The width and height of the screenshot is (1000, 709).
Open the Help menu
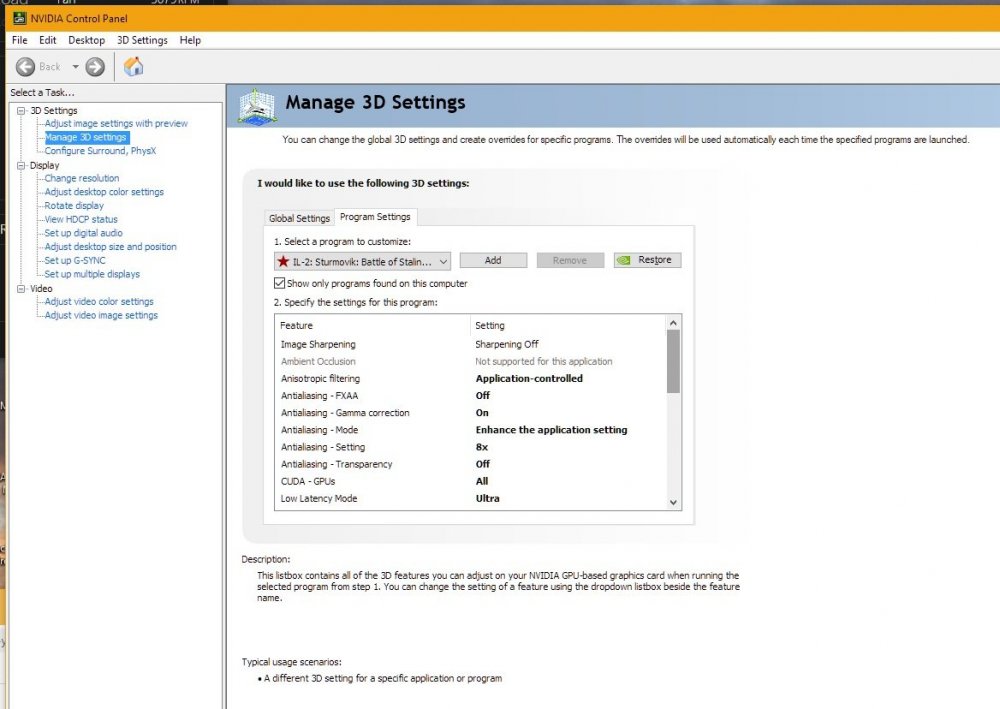tap(190, 40)
